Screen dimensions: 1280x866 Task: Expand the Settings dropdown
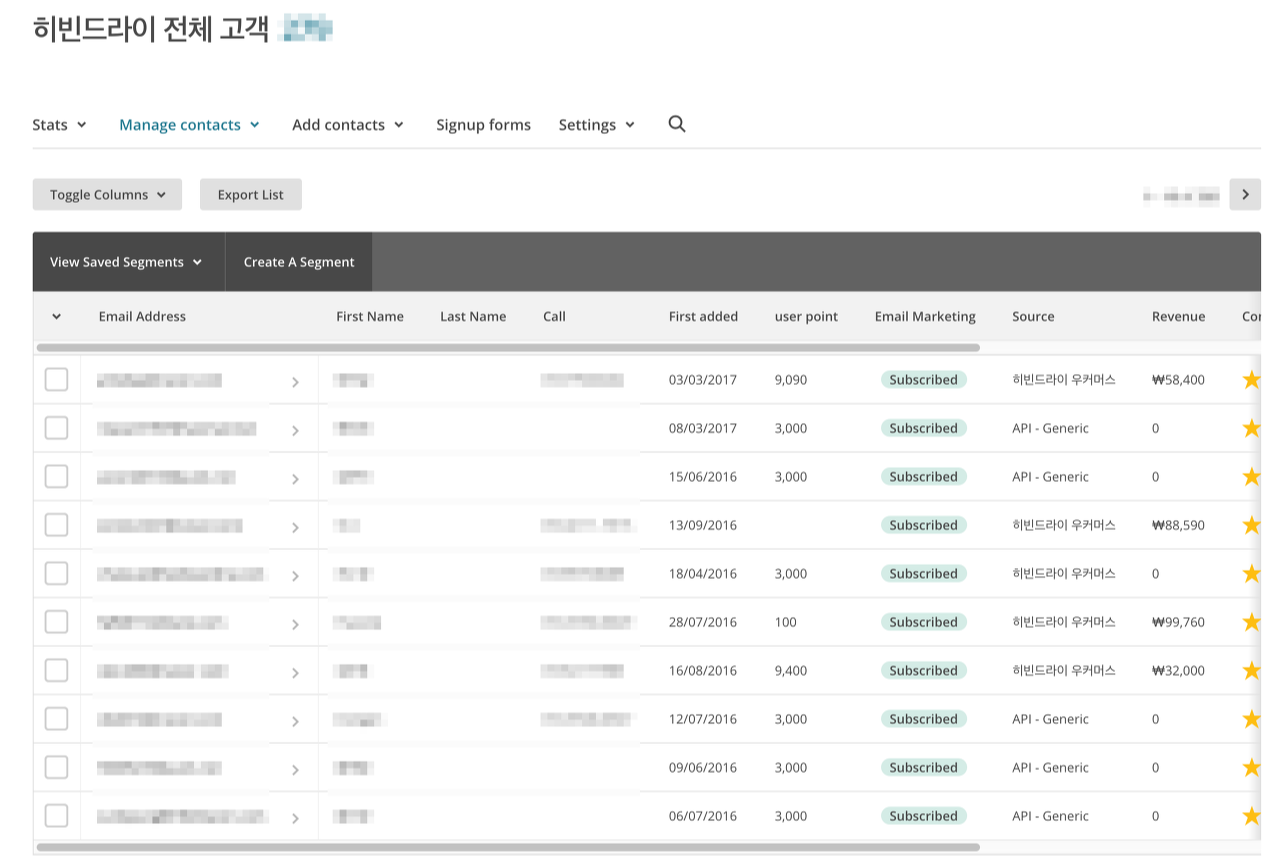597,125
